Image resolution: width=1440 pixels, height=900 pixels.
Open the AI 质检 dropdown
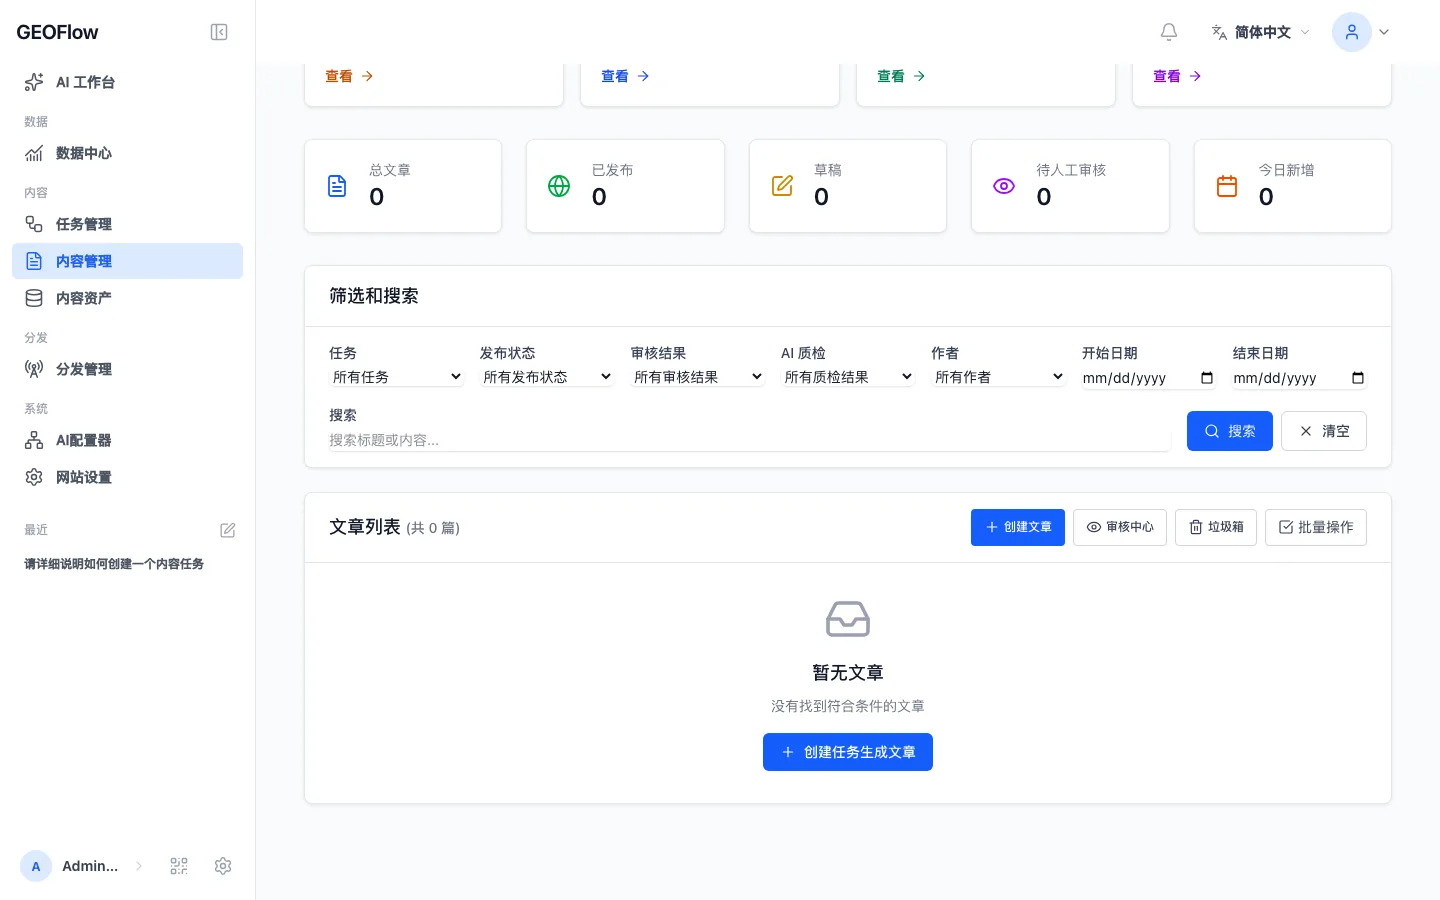coord(848,377)
